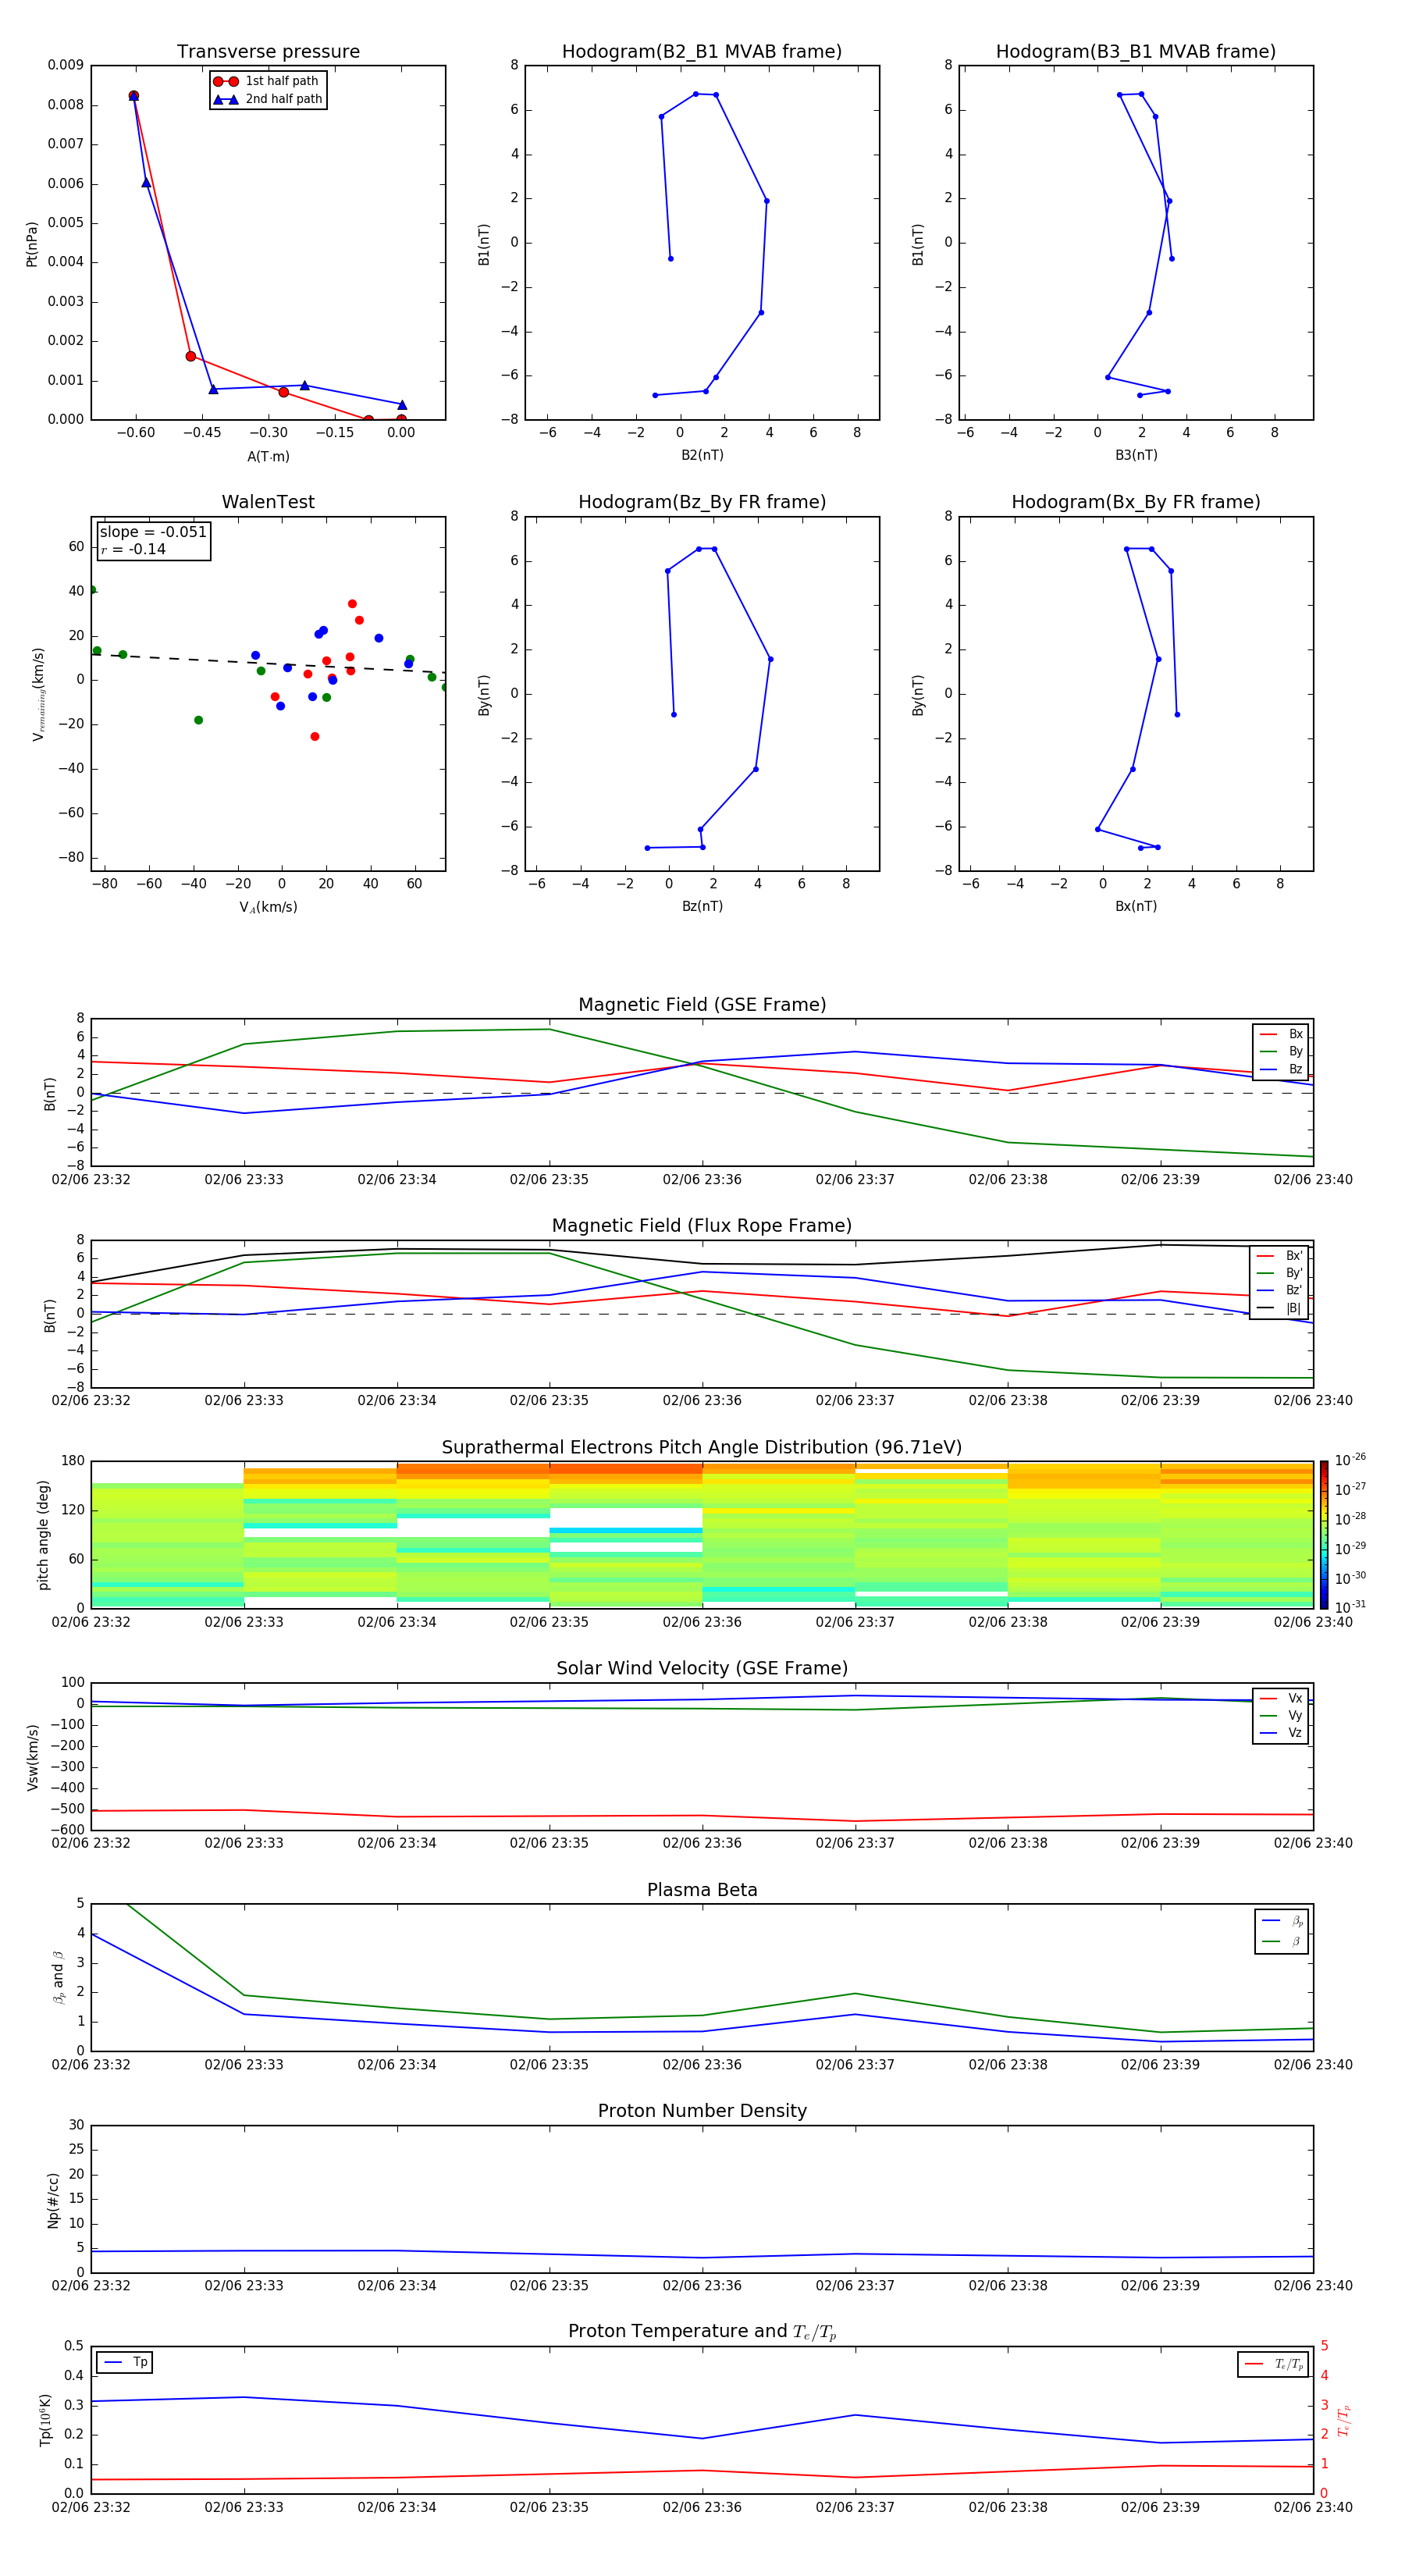Select By' in the Flux Rope legend
1405x2576 pixels.
pyautogui.click(x=1279, y=1273)
